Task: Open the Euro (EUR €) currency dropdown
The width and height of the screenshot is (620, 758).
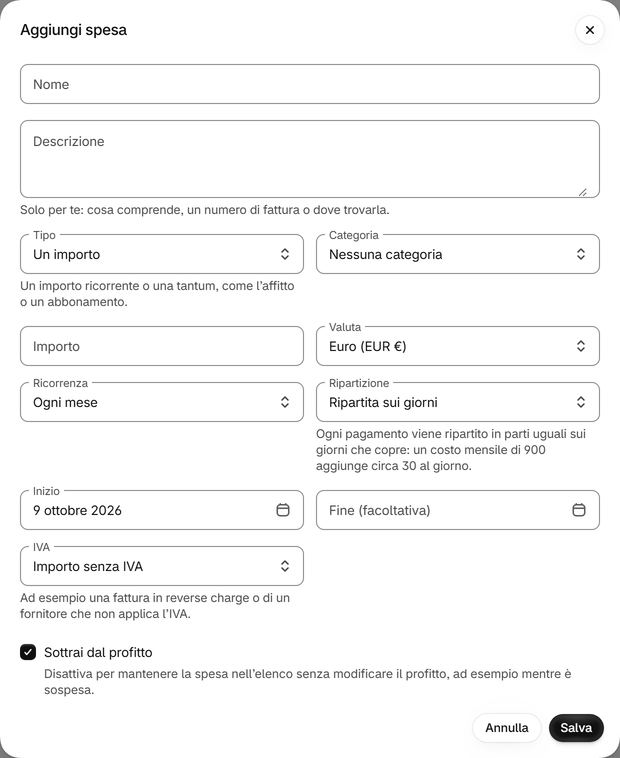Action: [x=458, y=346]
